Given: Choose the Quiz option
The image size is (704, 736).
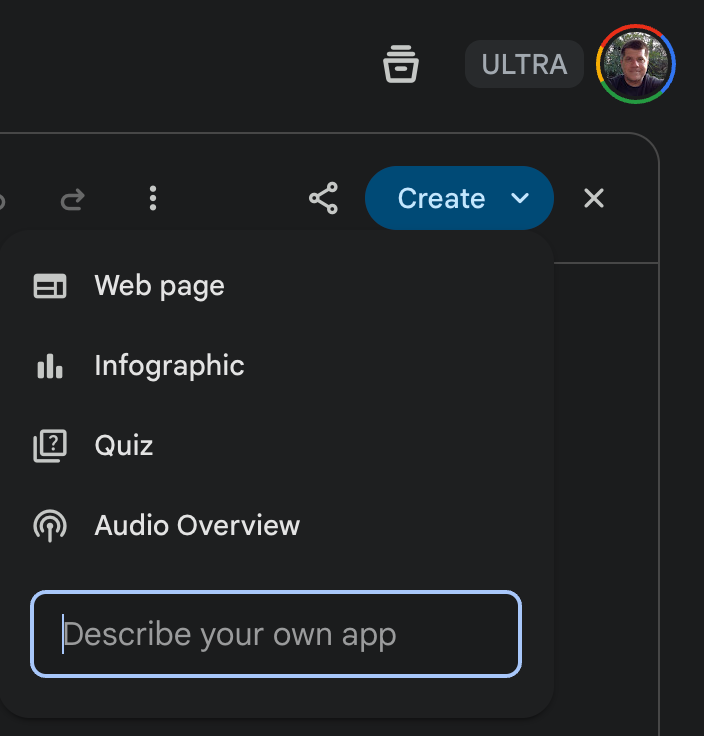Looking at the screenshot, I should click(x=277, y=445).
